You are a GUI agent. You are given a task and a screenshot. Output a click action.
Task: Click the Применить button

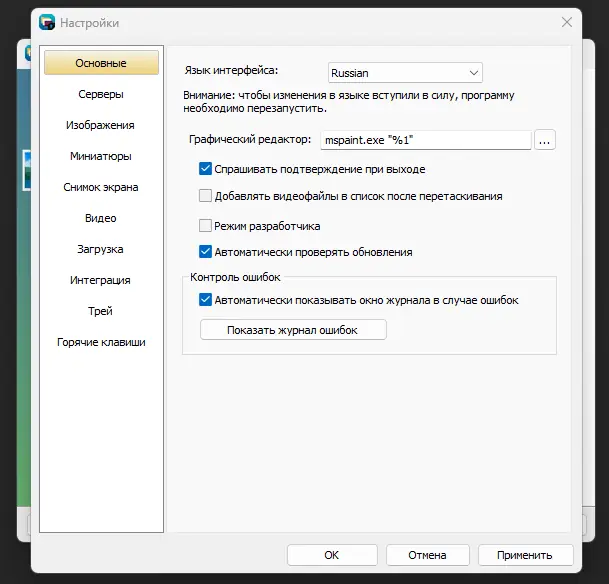525,555
